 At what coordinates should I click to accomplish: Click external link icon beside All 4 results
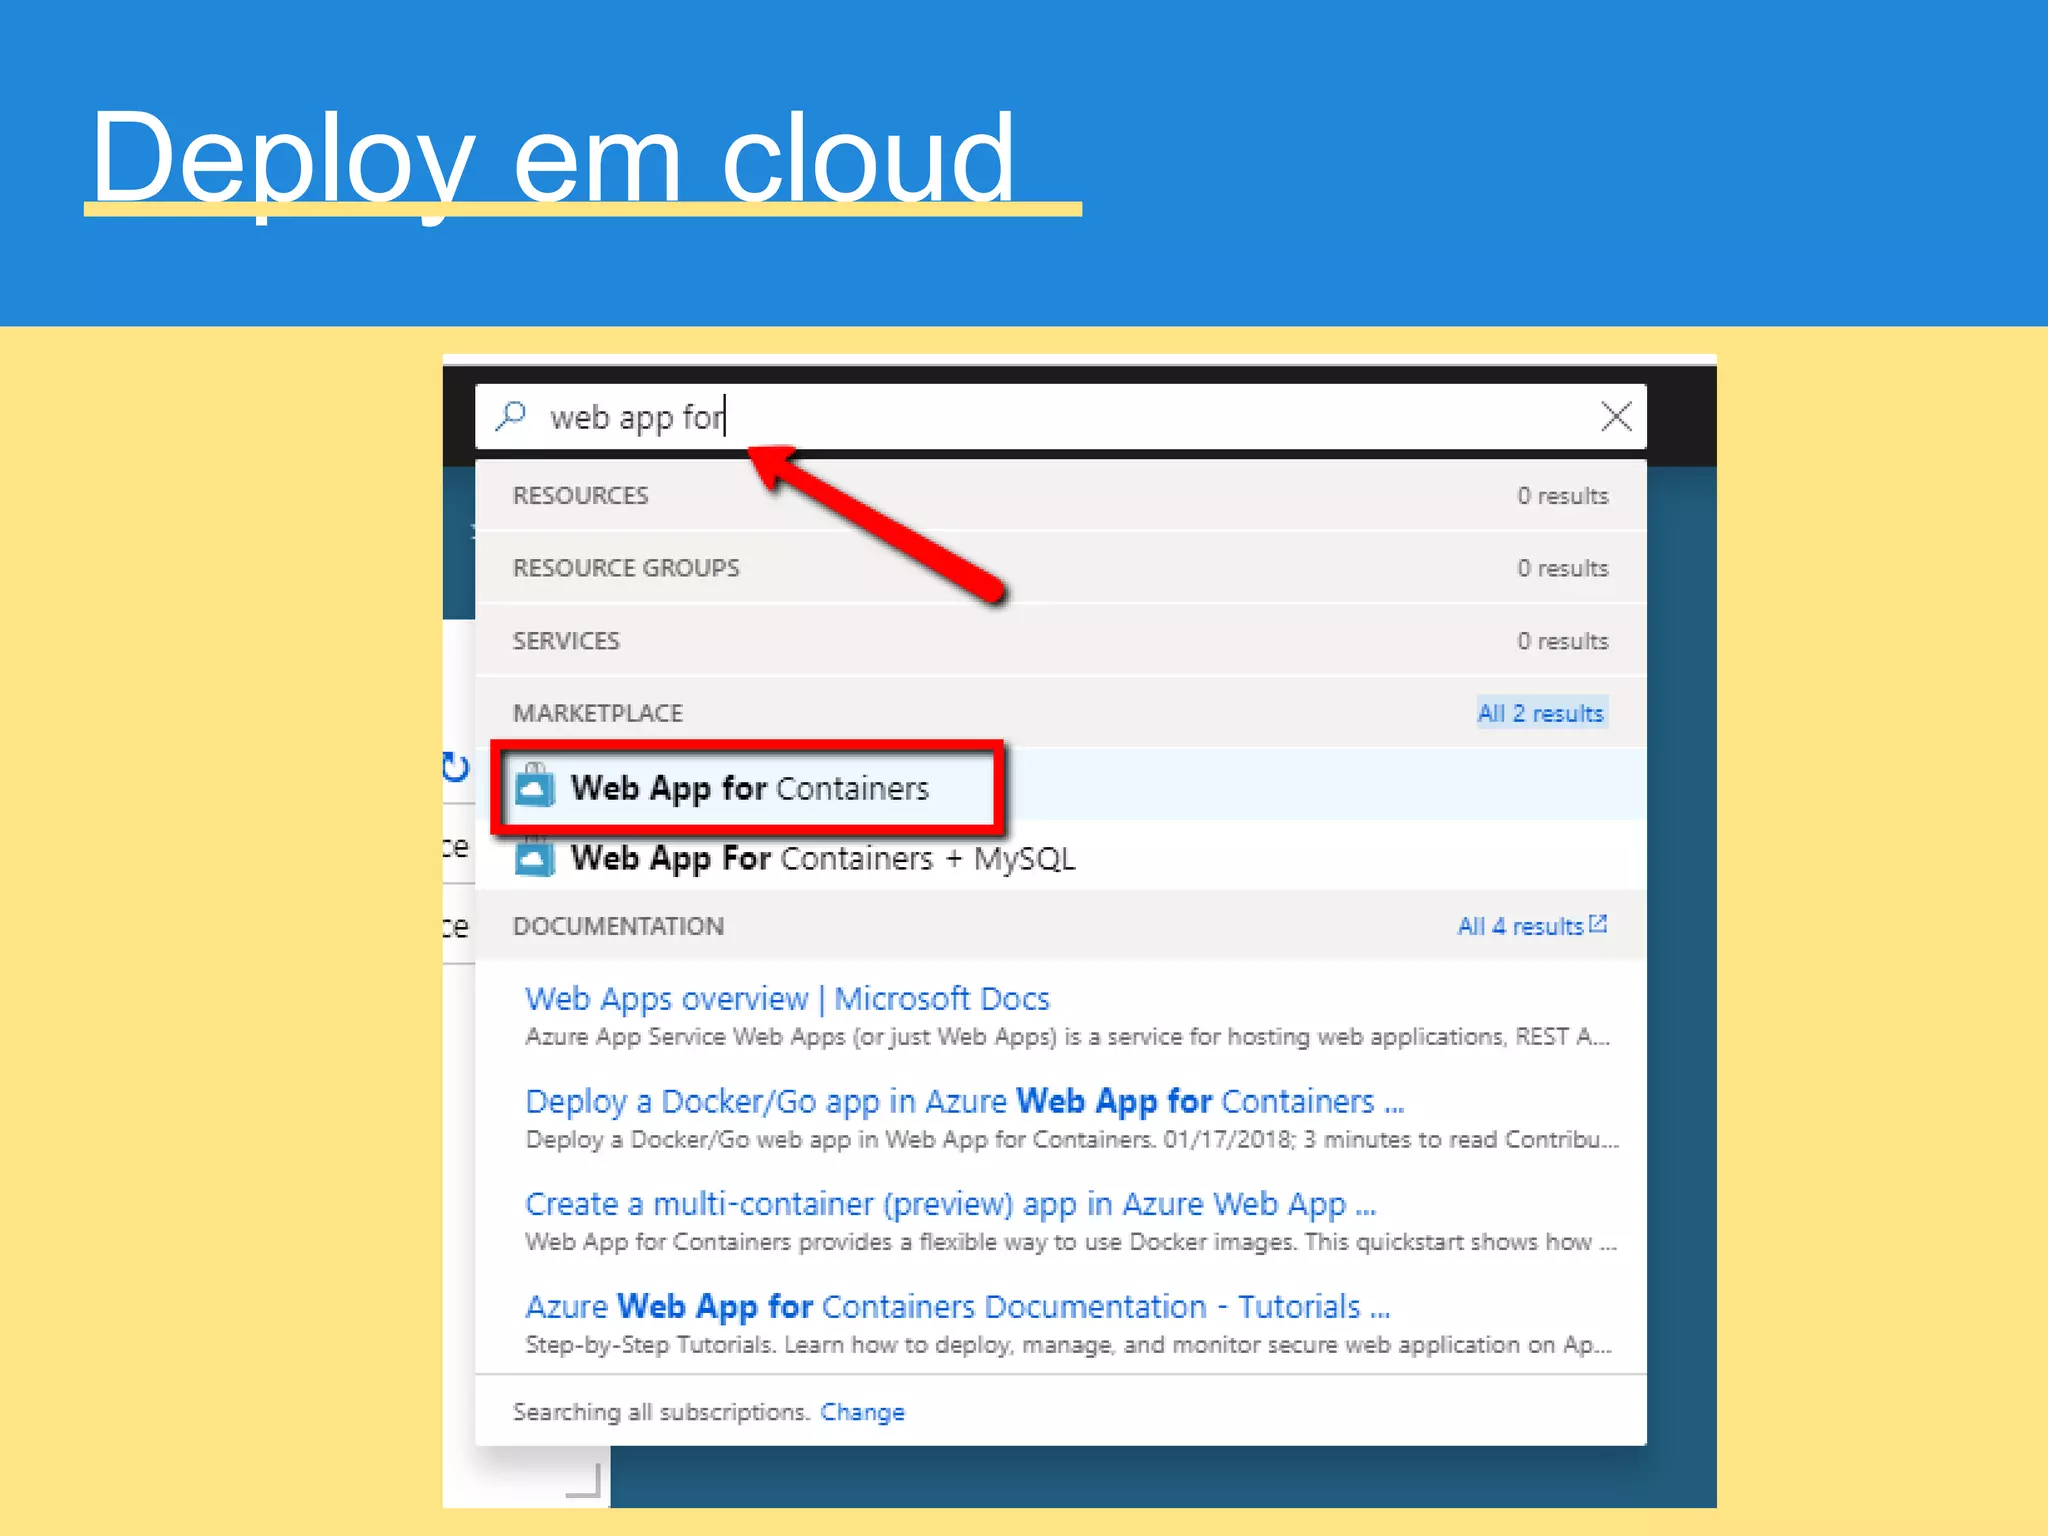point(1597,924)
